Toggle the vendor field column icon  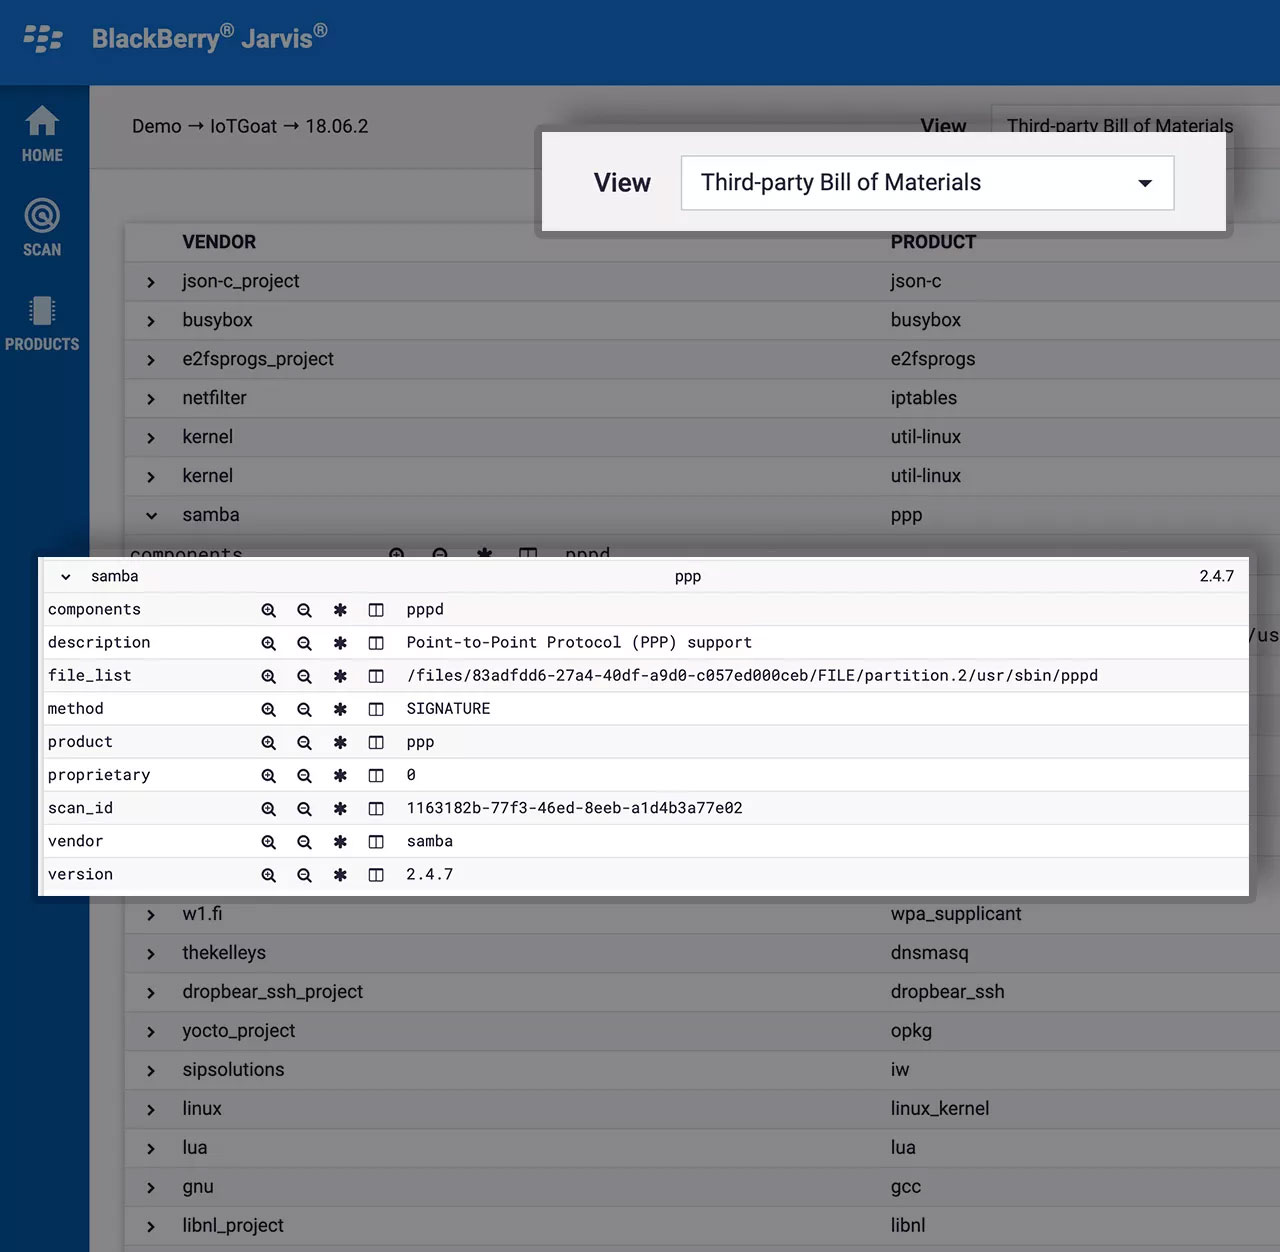[x=376, y=842]
